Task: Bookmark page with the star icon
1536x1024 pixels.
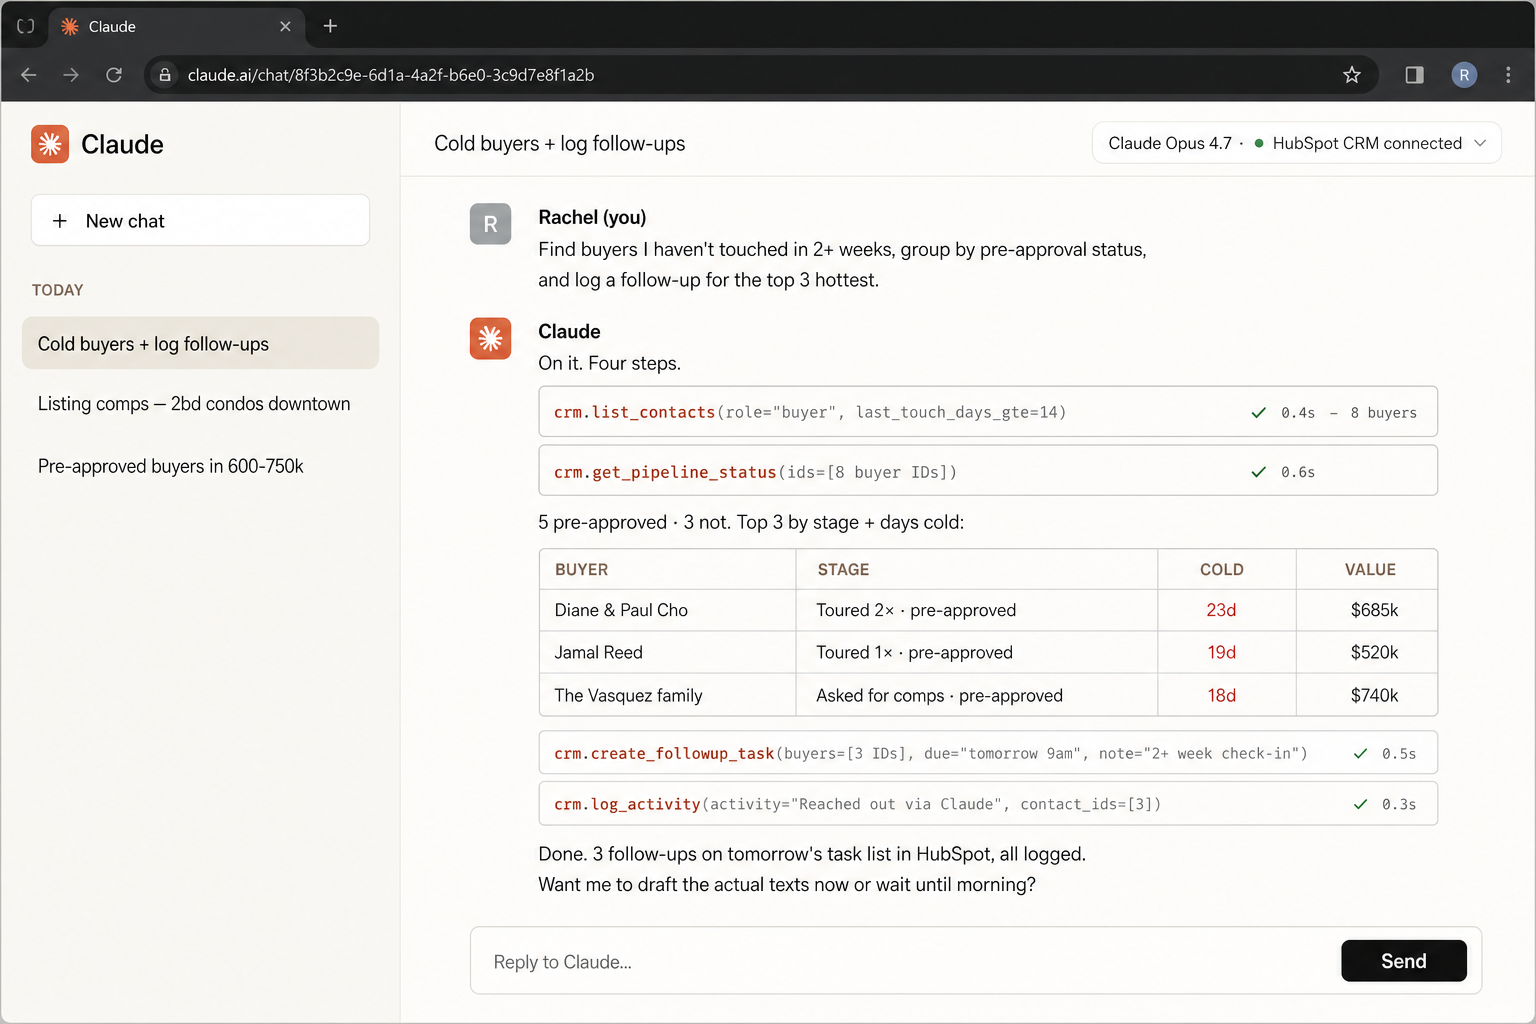Action: pyautogui.click(x=1352, y=75)
